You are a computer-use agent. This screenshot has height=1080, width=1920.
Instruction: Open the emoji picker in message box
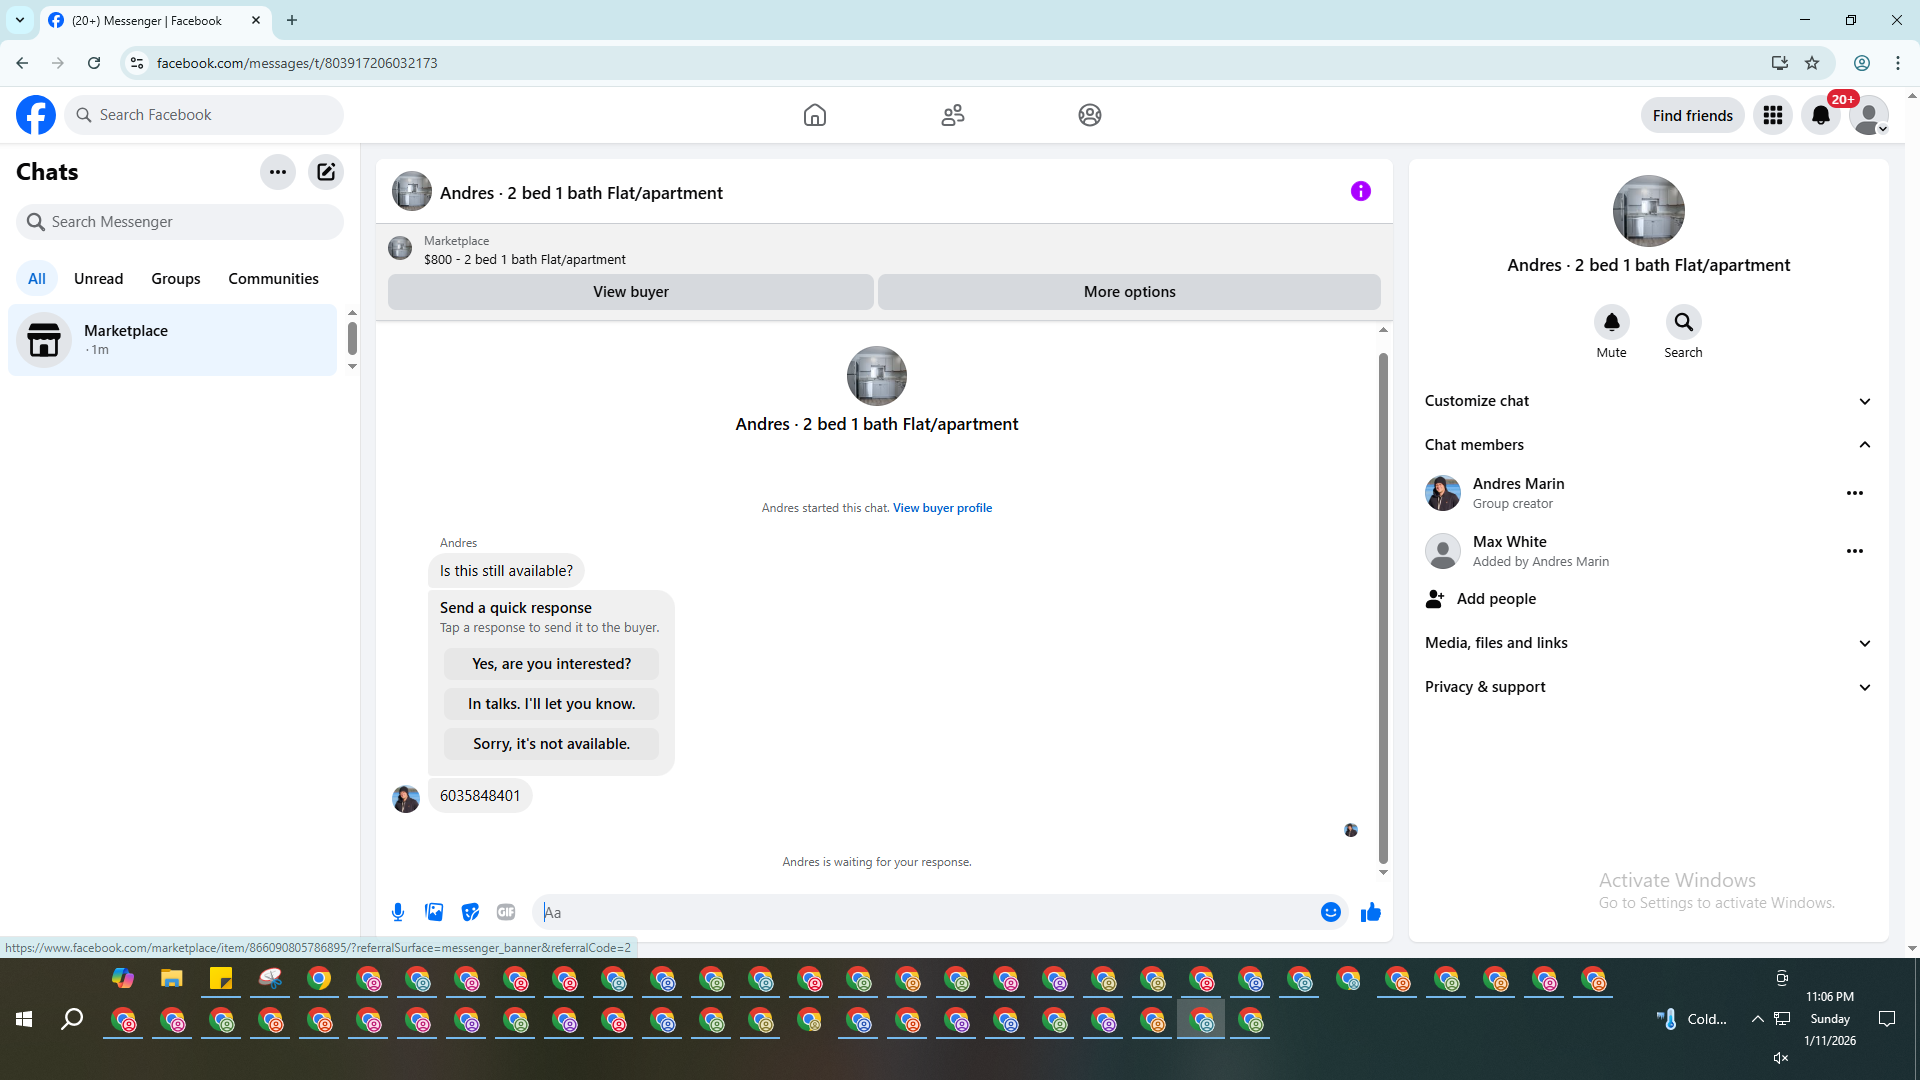coord(1330,912)
